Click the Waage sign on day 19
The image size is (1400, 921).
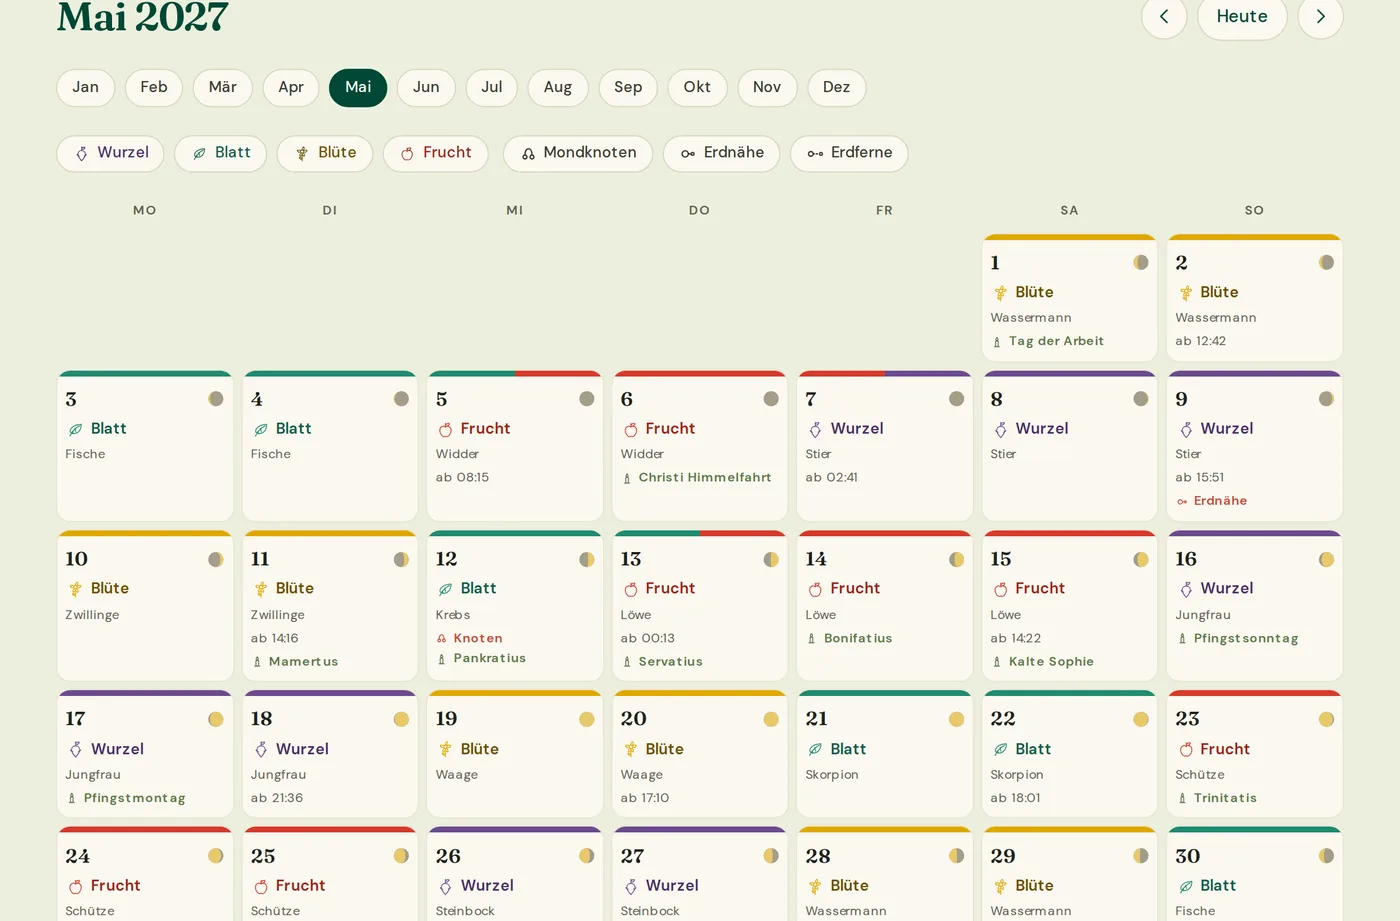(x=457, y=775)
